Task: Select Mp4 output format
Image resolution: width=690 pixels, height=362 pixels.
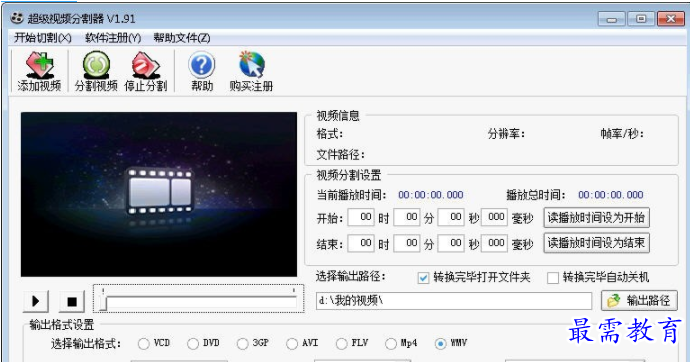Action: 391,344
